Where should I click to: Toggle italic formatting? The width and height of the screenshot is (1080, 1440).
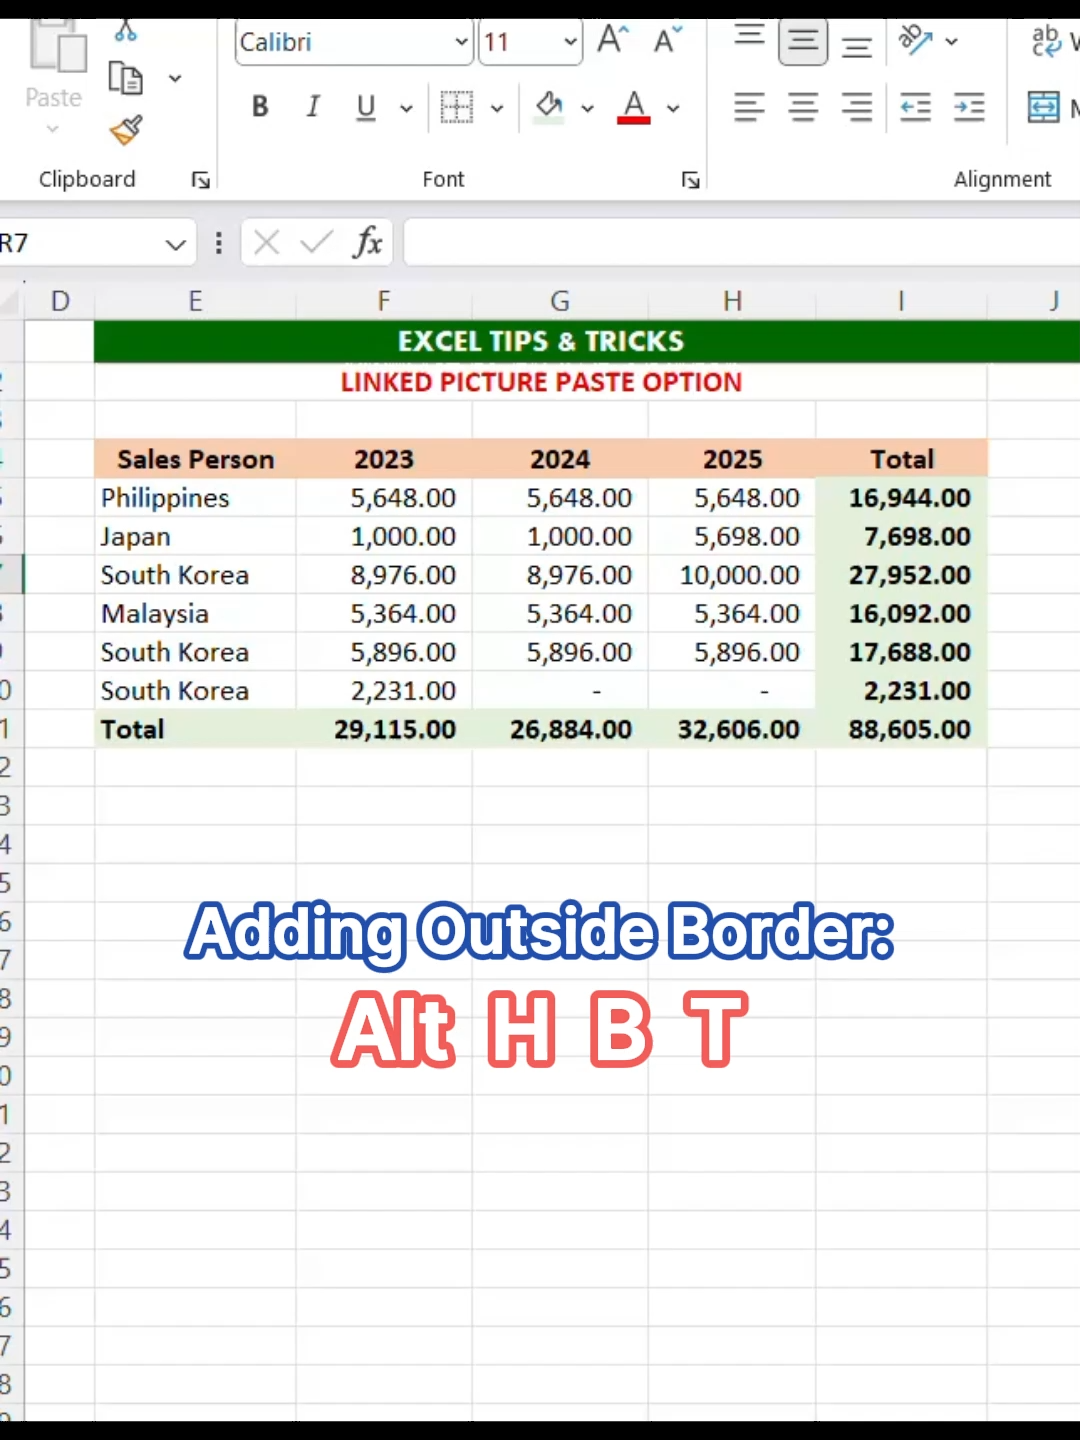[x=312, y=107]
